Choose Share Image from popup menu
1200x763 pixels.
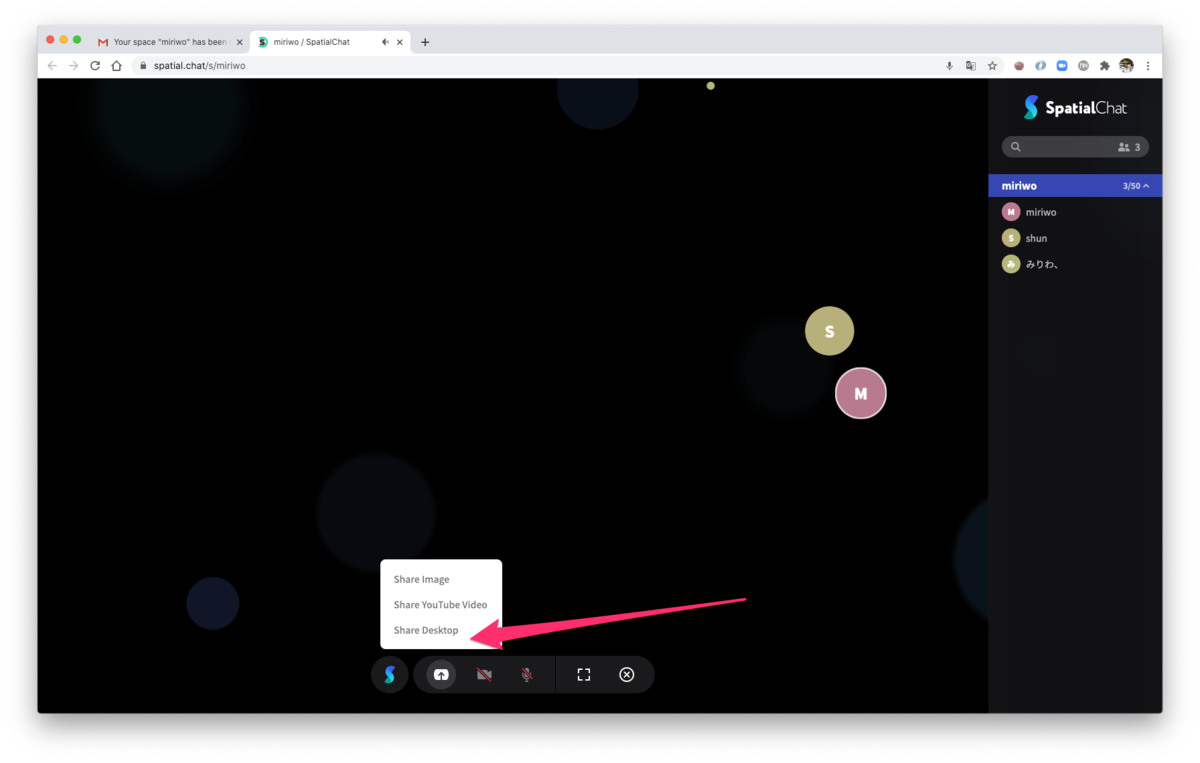pos(421,579)
